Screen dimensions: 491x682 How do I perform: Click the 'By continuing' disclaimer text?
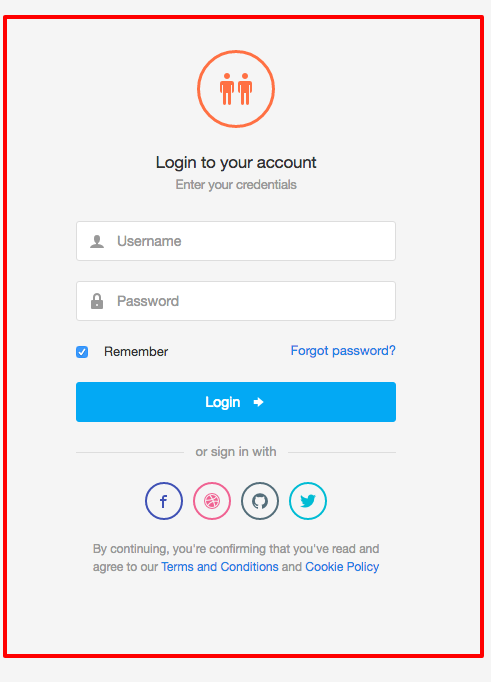coord(236,558)
